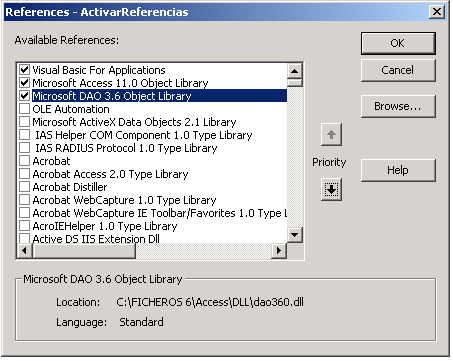Select the 'Visual Basic For Applications' row text

click(x=99, y=70)
